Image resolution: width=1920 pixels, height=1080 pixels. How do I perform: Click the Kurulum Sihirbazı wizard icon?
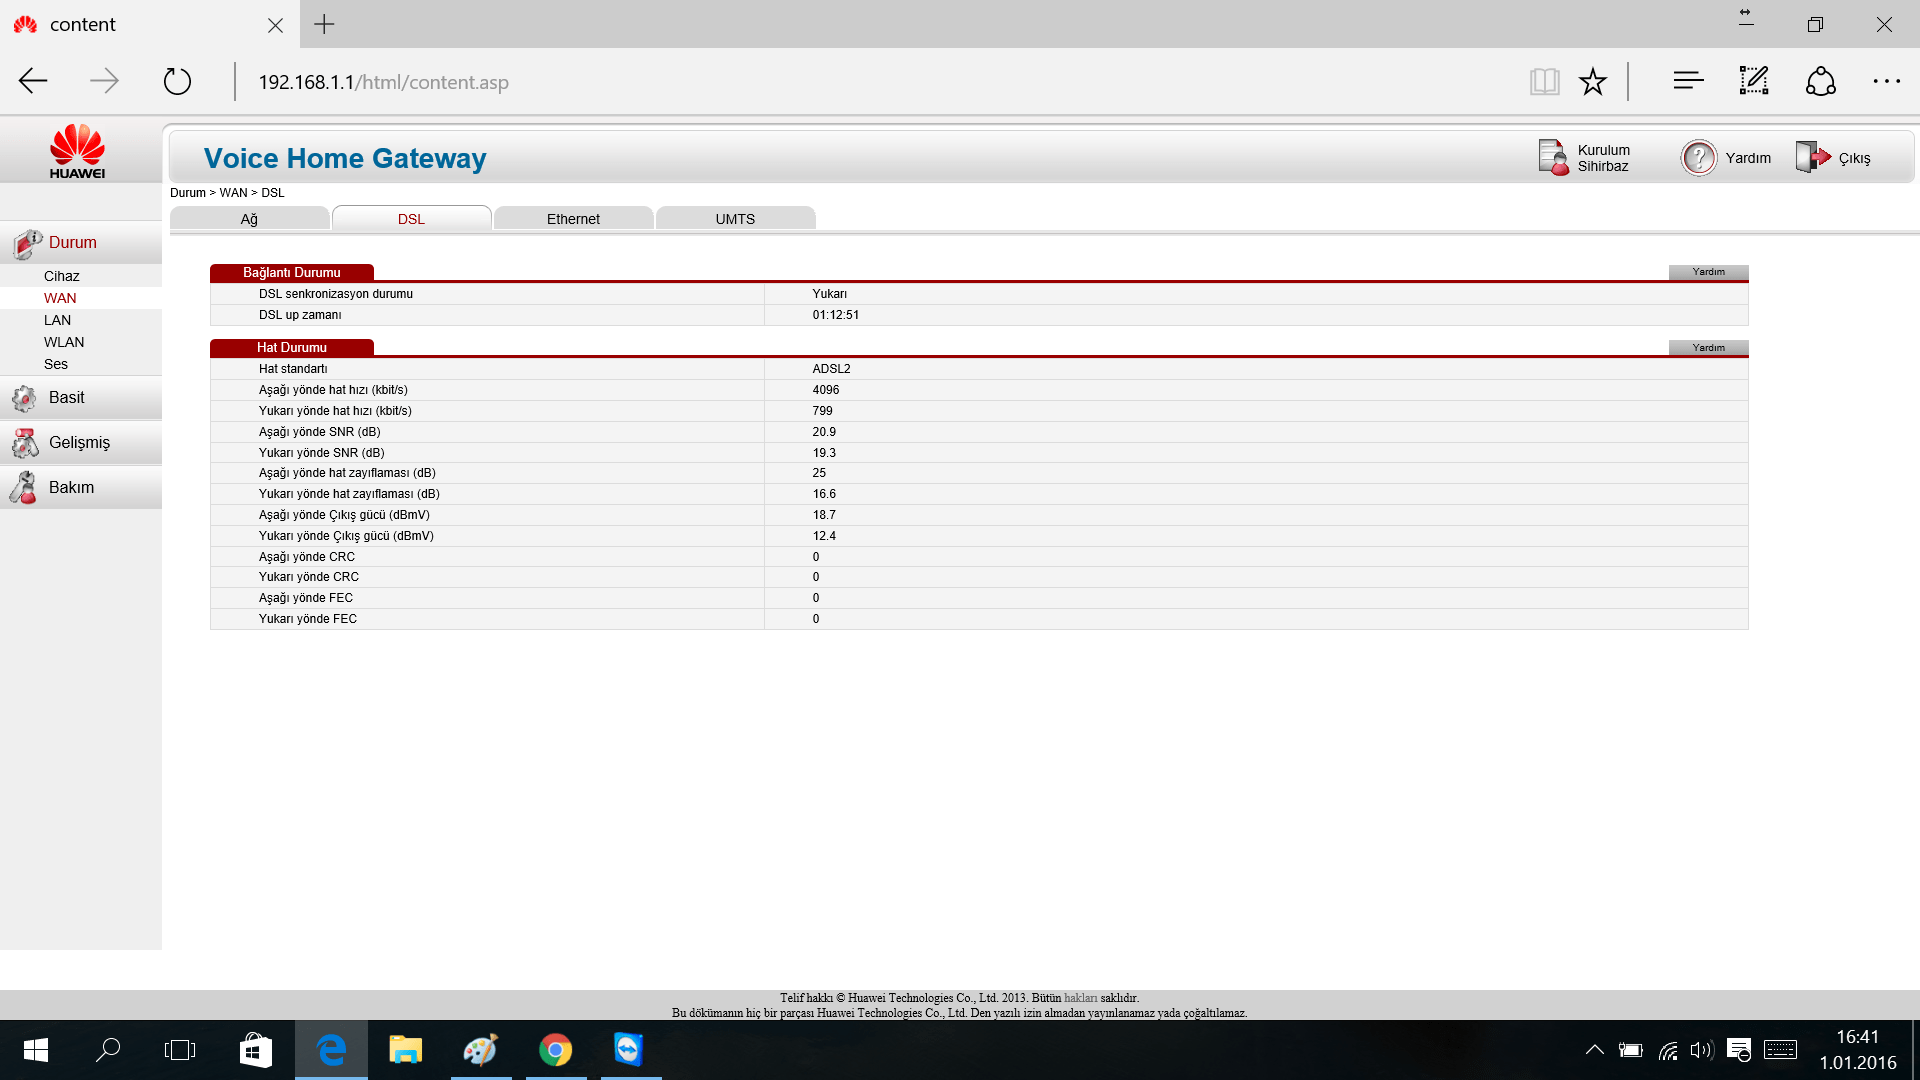pos(1553,158)
